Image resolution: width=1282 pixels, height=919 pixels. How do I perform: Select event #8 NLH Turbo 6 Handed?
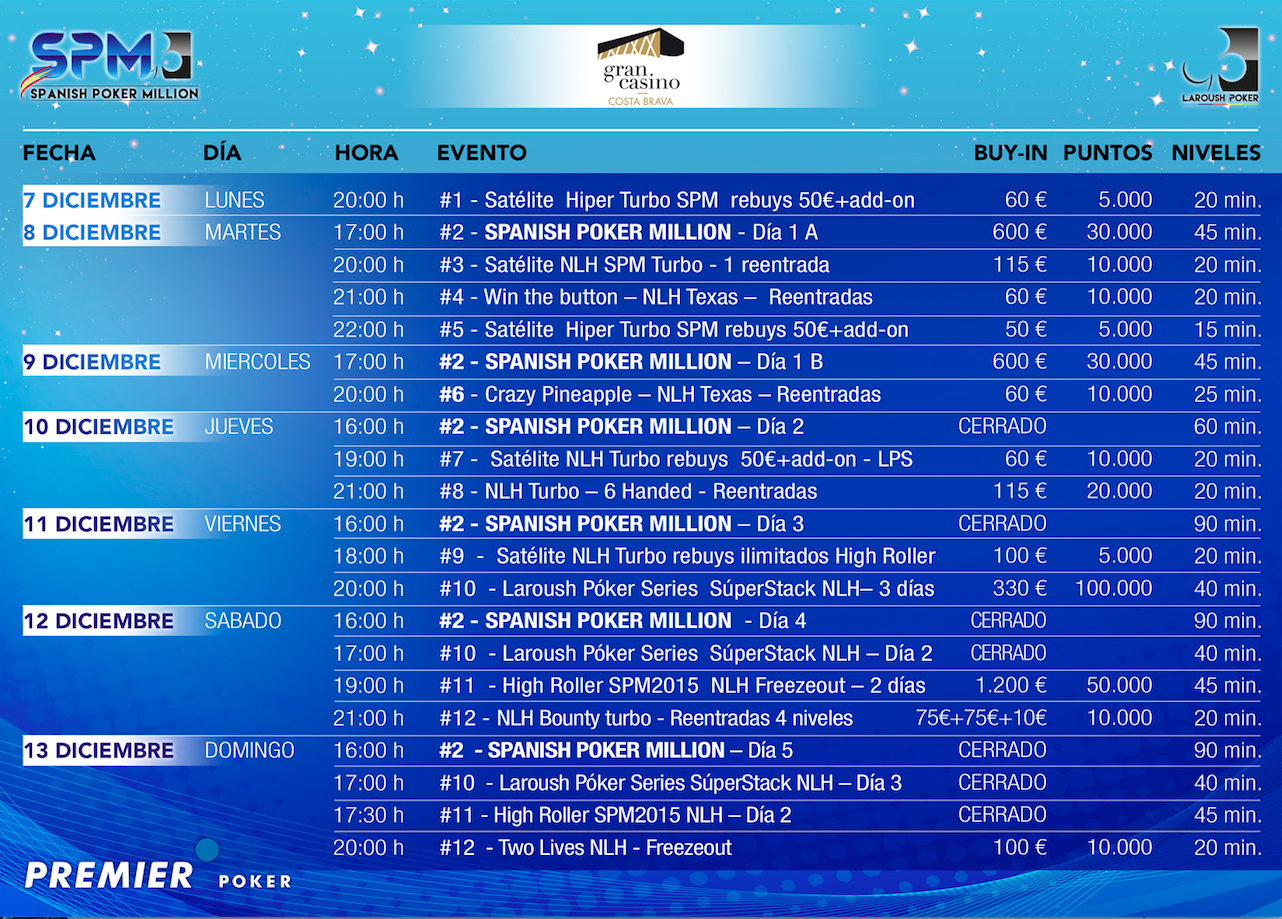point(628,491)
